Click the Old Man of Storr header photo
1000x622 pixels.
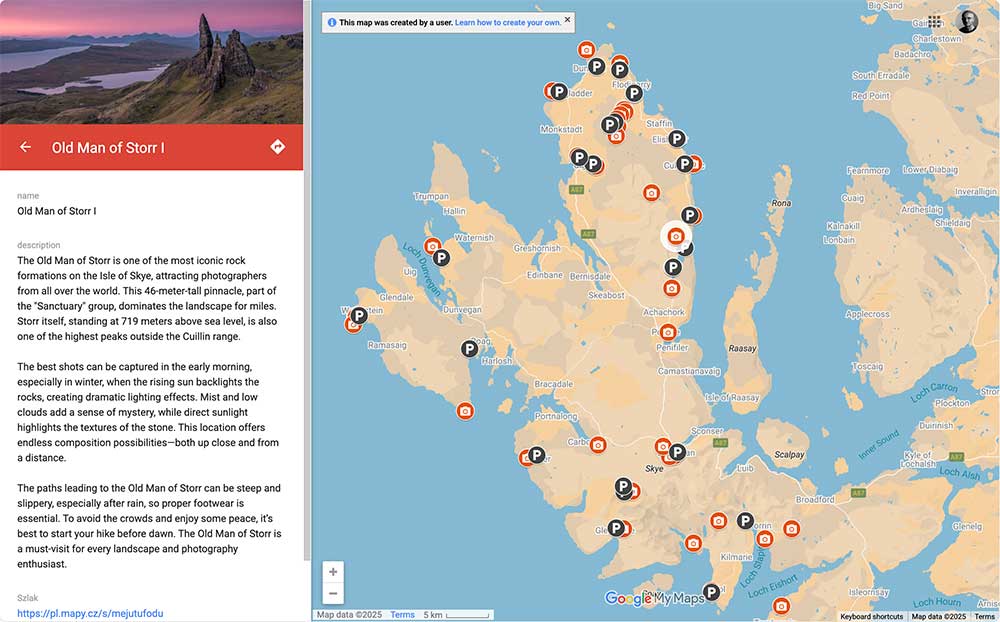pos(151,62)
